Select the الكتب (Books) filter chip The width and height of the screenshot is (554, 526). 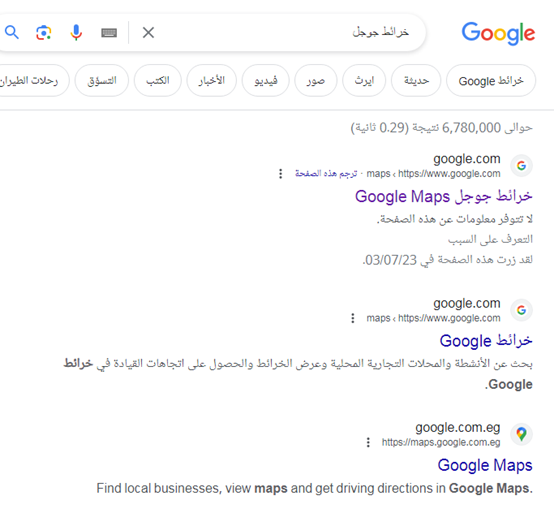tap(158, 81)
